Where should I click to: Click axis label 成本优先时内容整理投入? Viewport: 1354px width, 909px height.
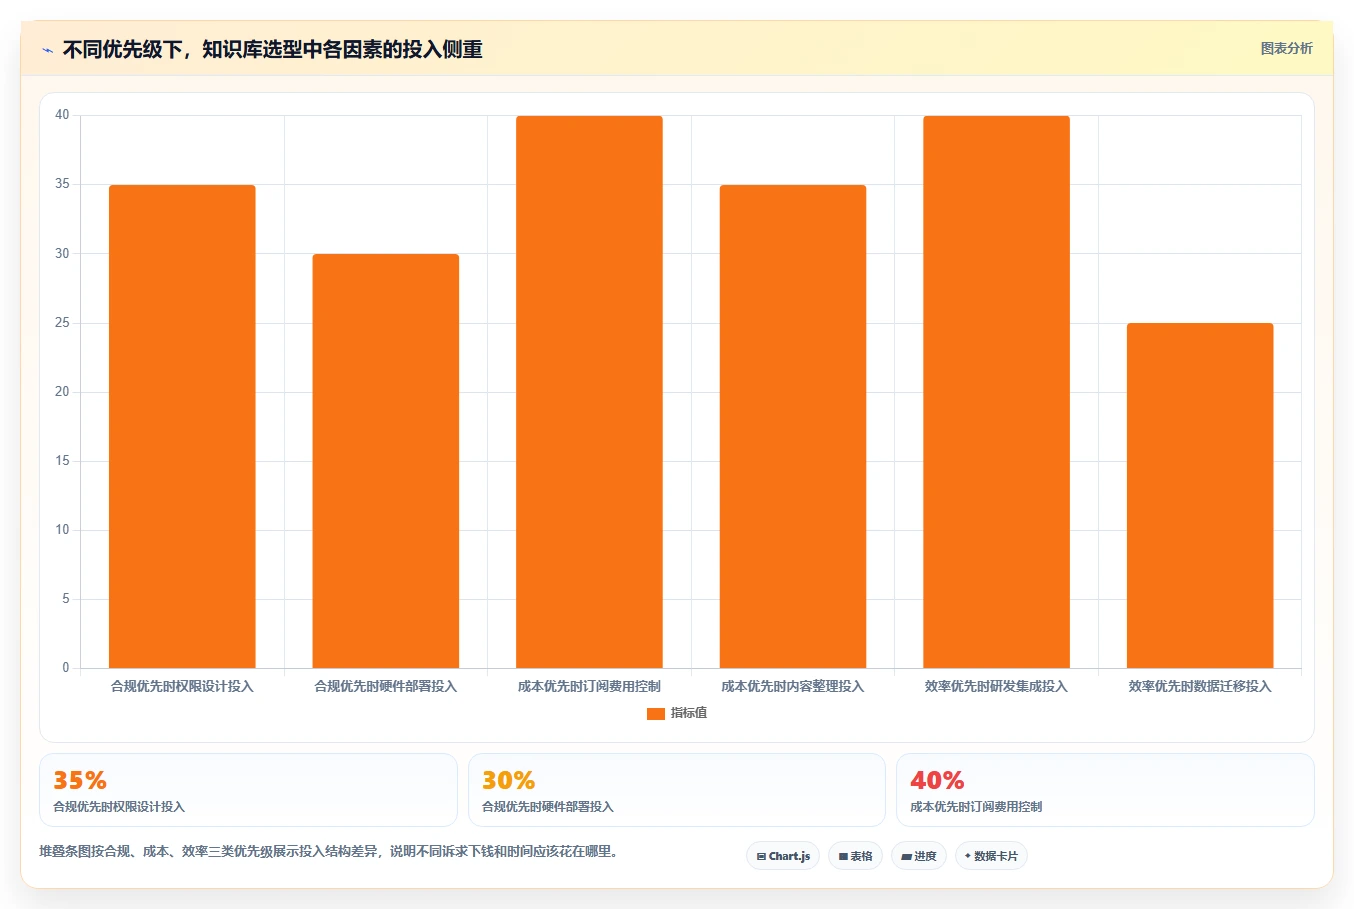coord(793,686)
